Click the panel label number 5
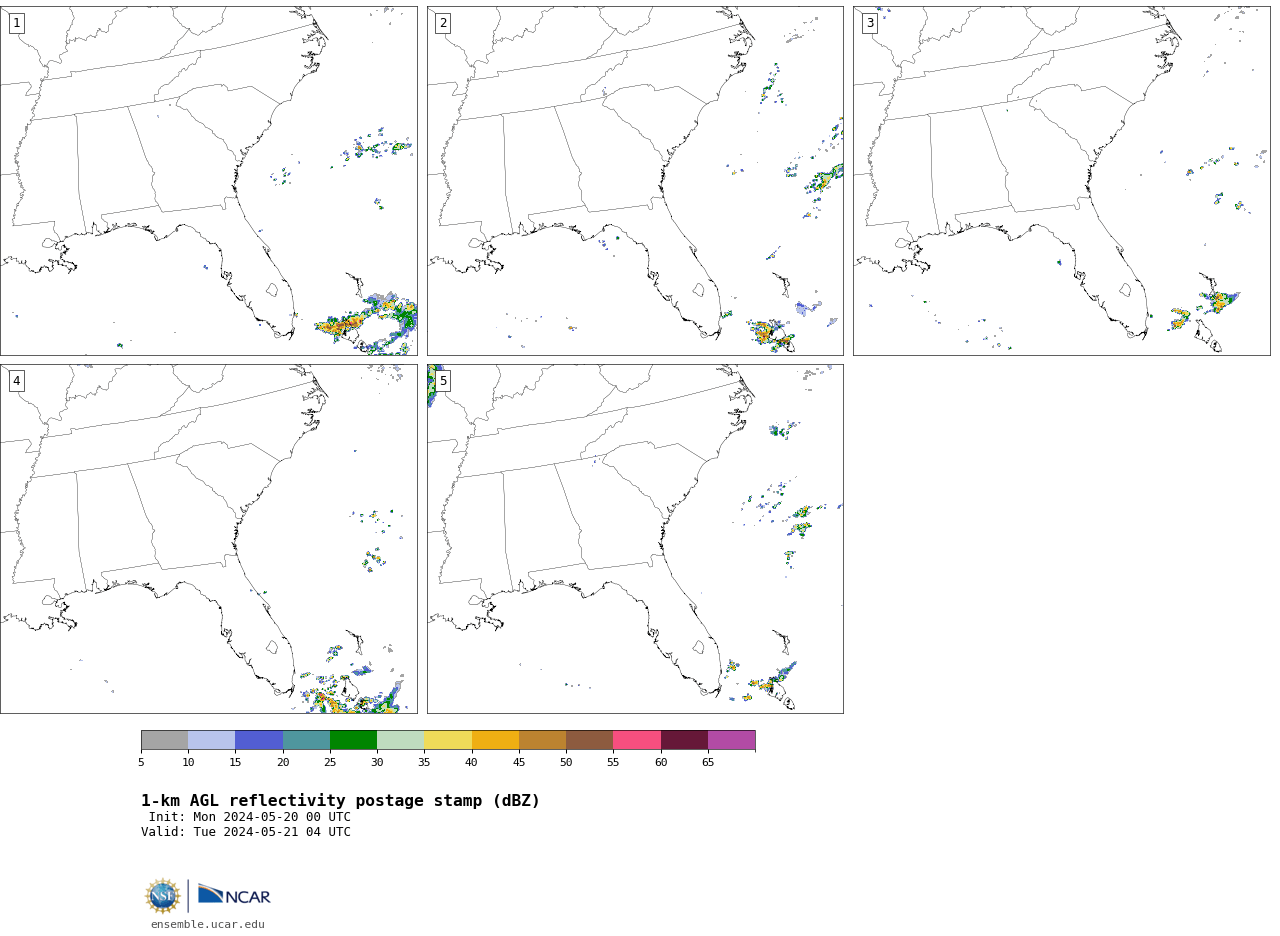Viewport: 1280px width, 936px height. [443, 381]
